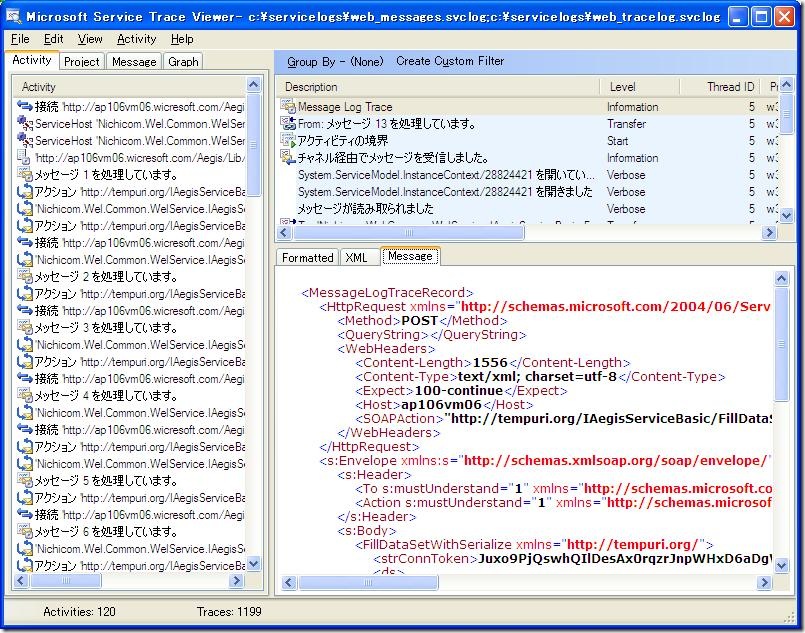Click the Service Trace Viewer icon in the title bar
The height and width of the screenshot is (633, 805).
(13, 17)
